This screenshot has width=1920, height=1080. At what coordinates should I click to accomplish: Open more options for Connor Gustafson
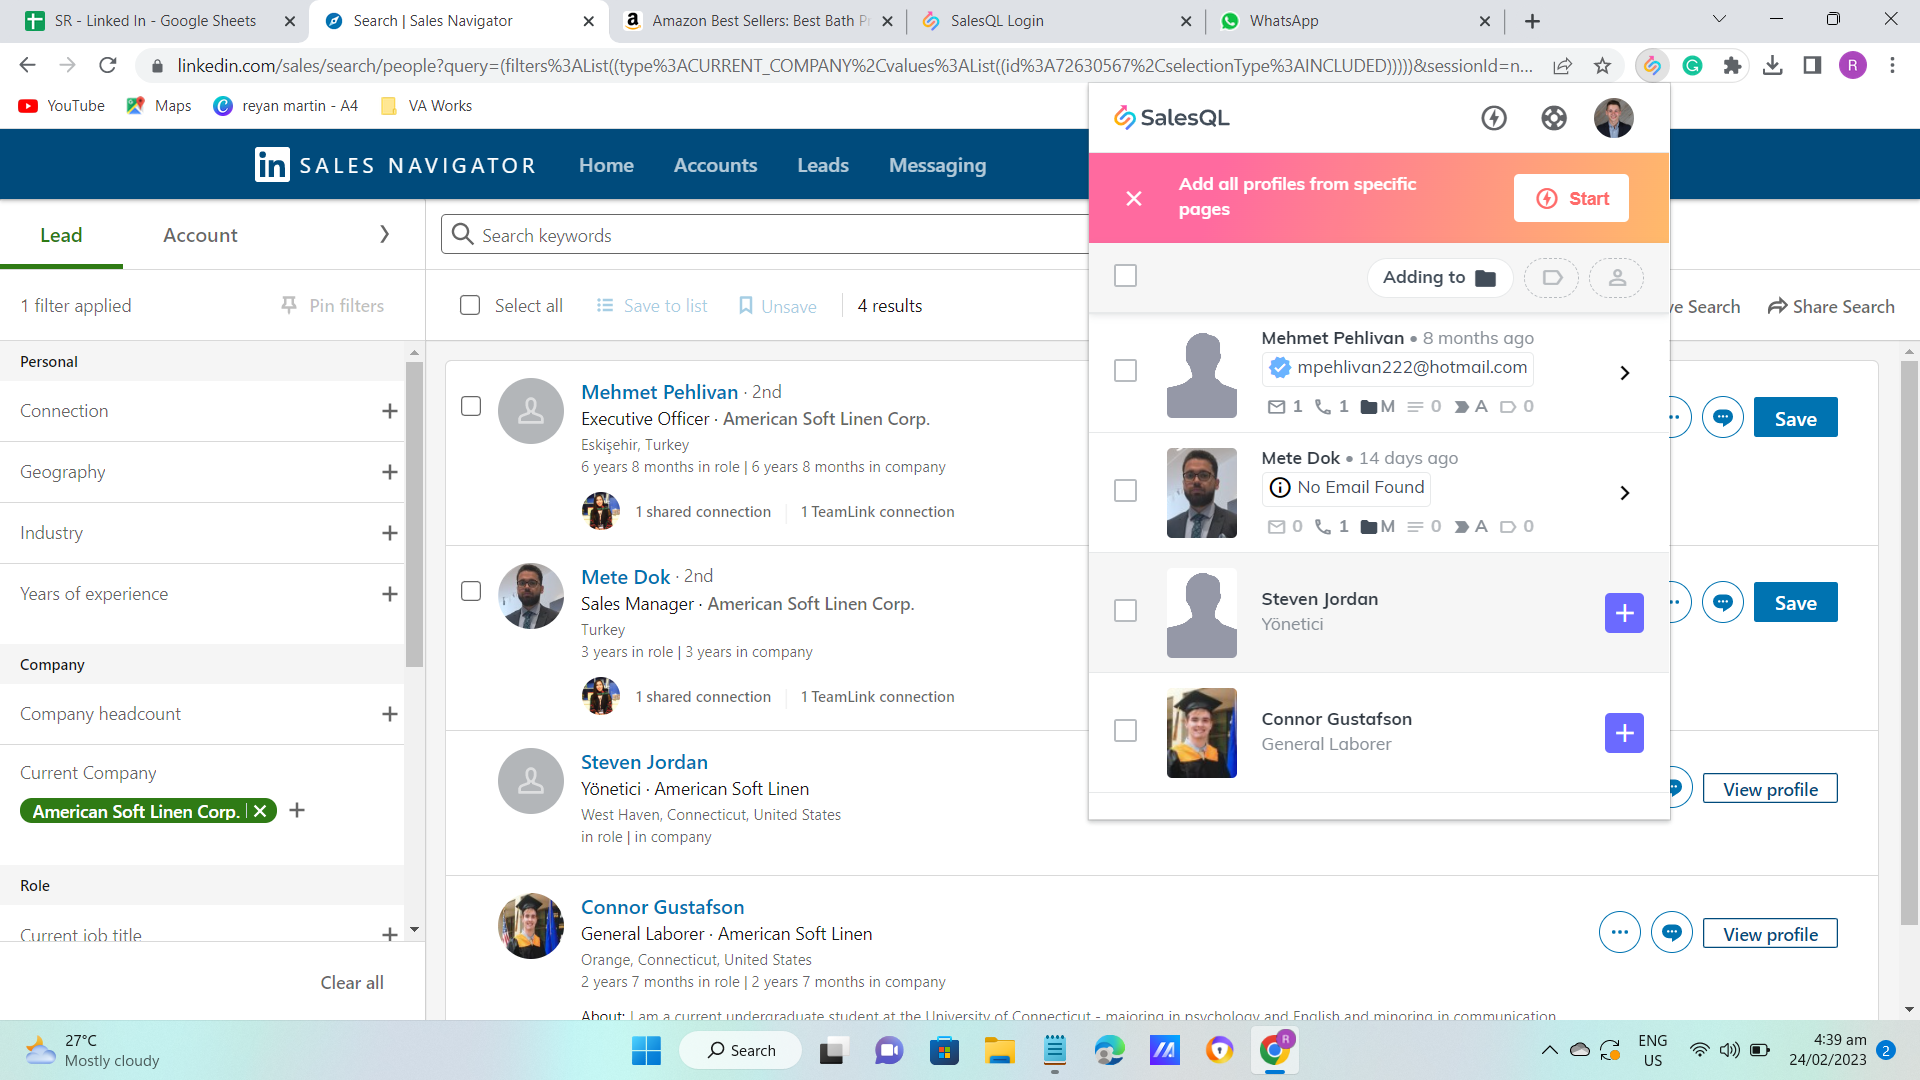pos(1619,933)
